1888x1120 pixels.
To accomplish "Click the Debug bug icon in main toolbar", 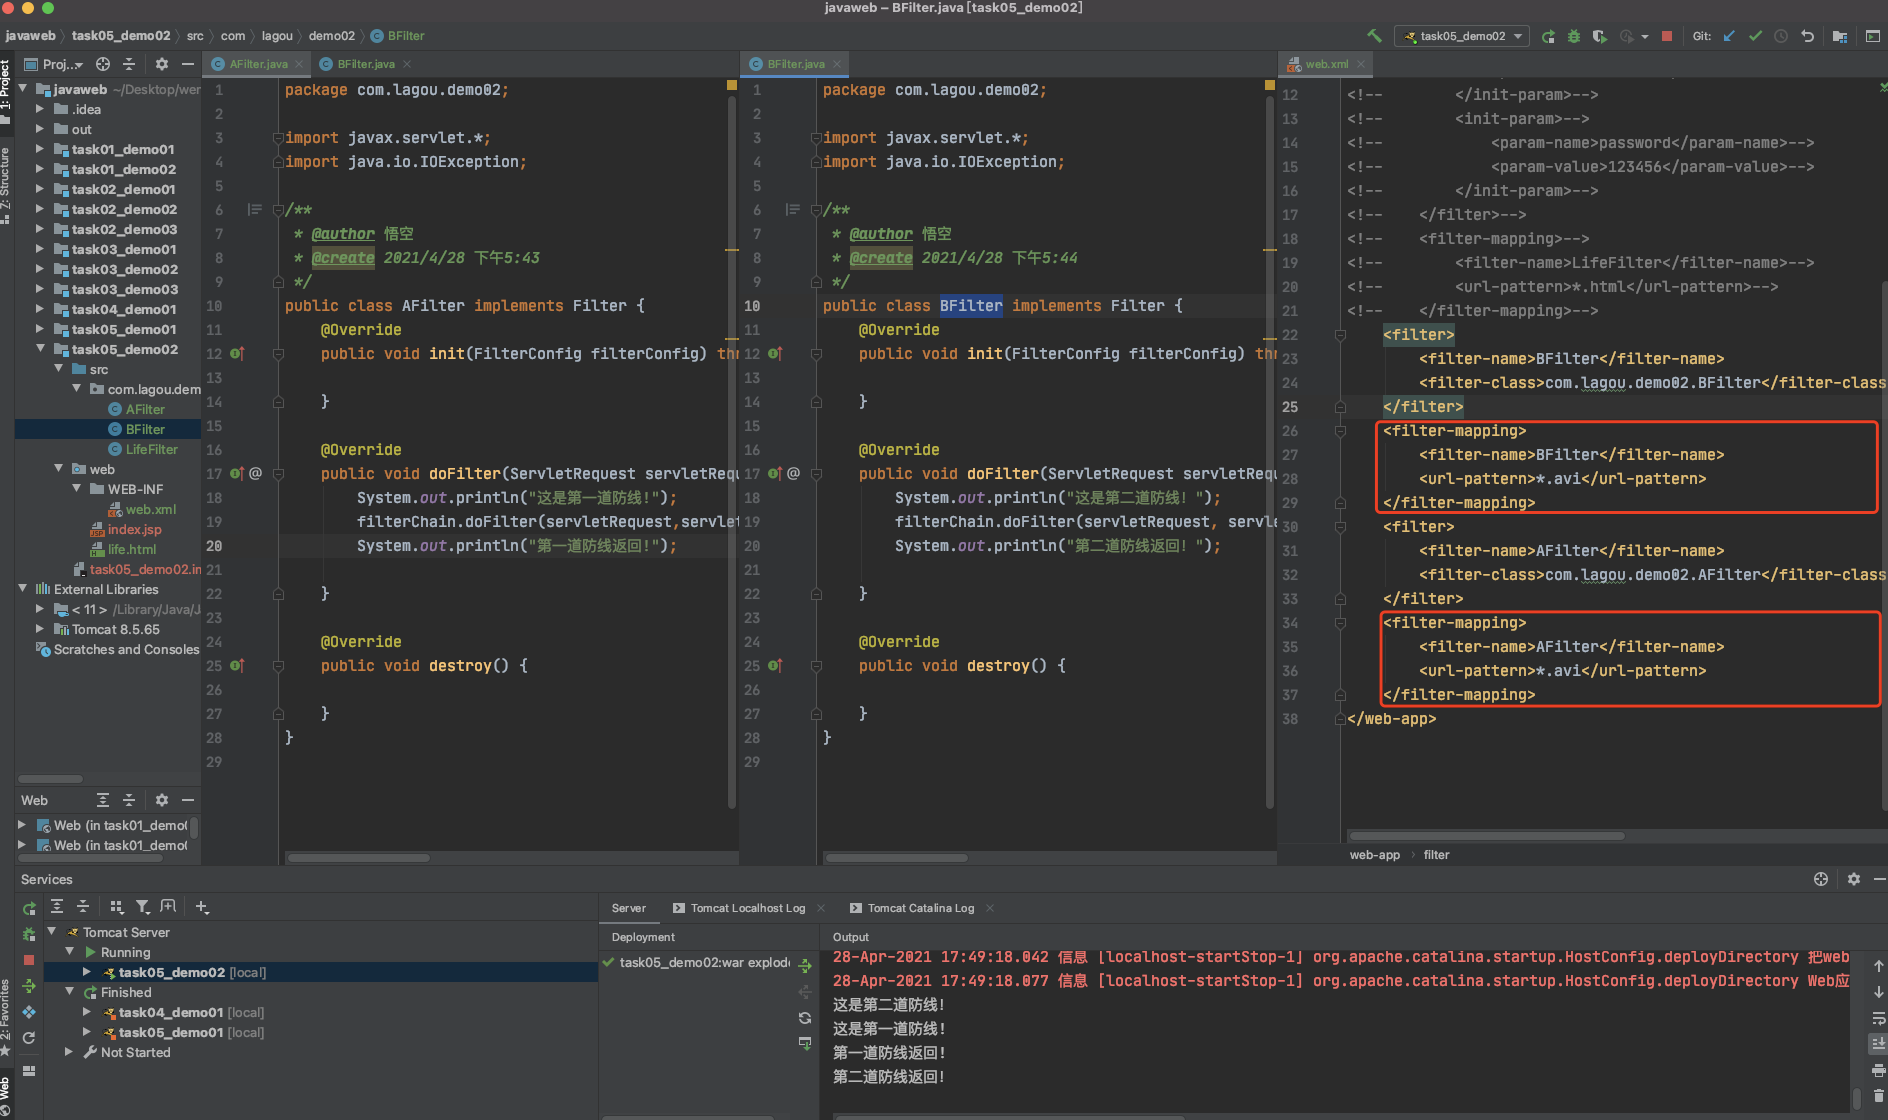I will pyautogui.click(x=1574, y=36).
